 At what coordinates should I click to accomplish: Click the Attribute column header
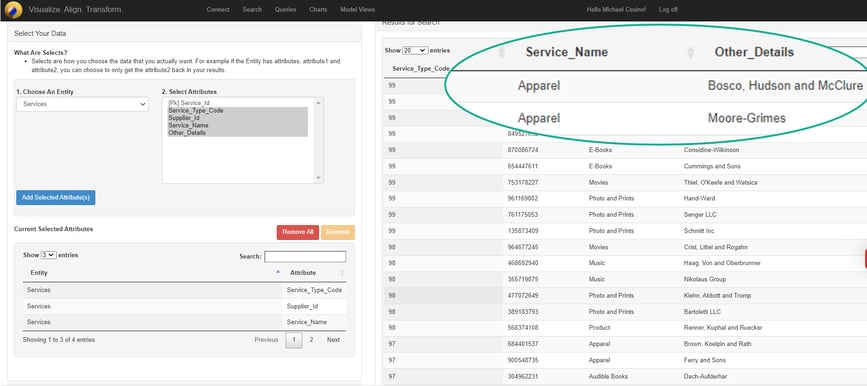click(314, 273)
